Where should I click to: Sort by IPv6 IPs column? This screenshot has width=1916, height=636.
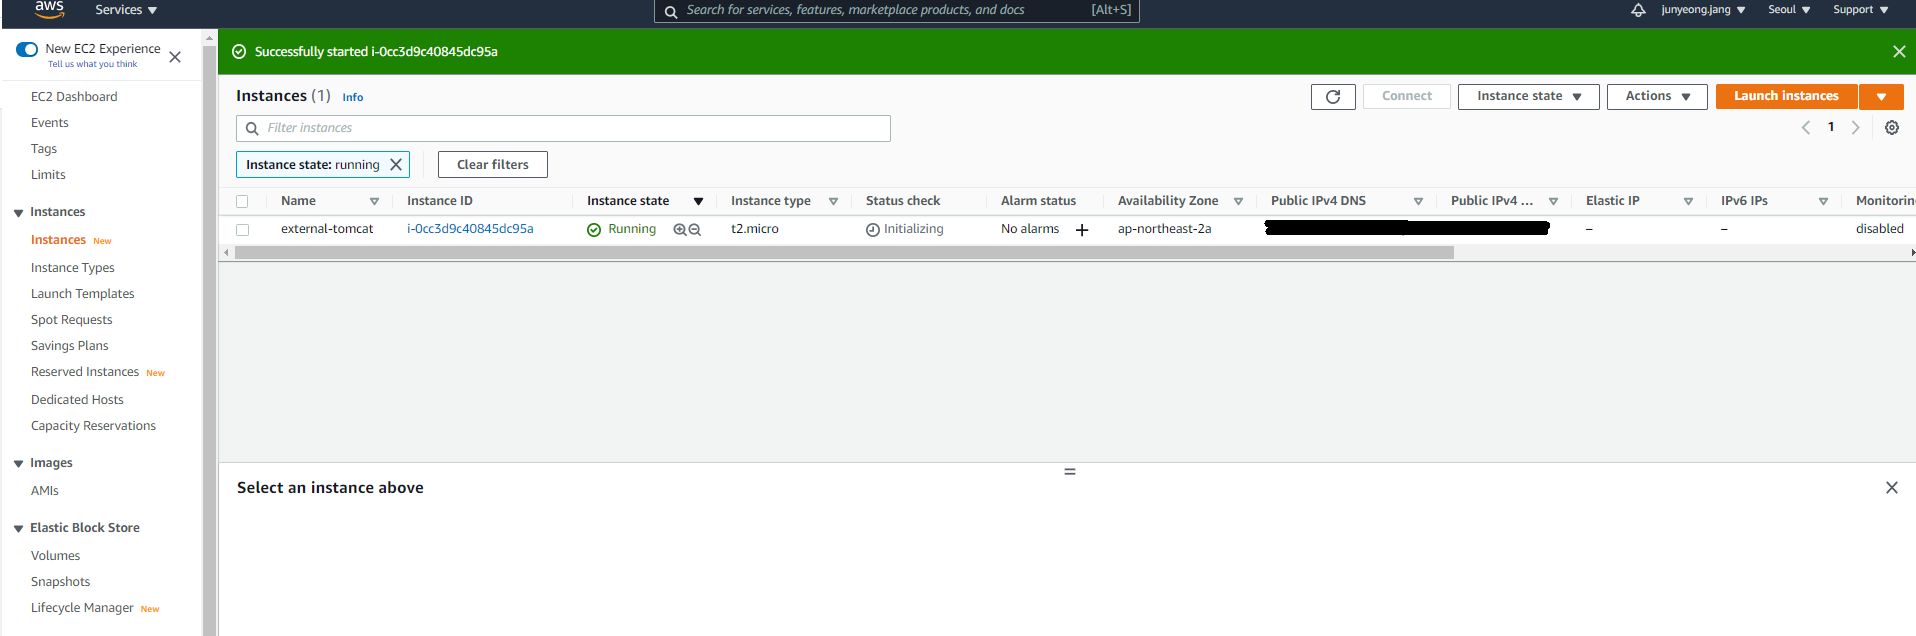(x=1823, y=201)
